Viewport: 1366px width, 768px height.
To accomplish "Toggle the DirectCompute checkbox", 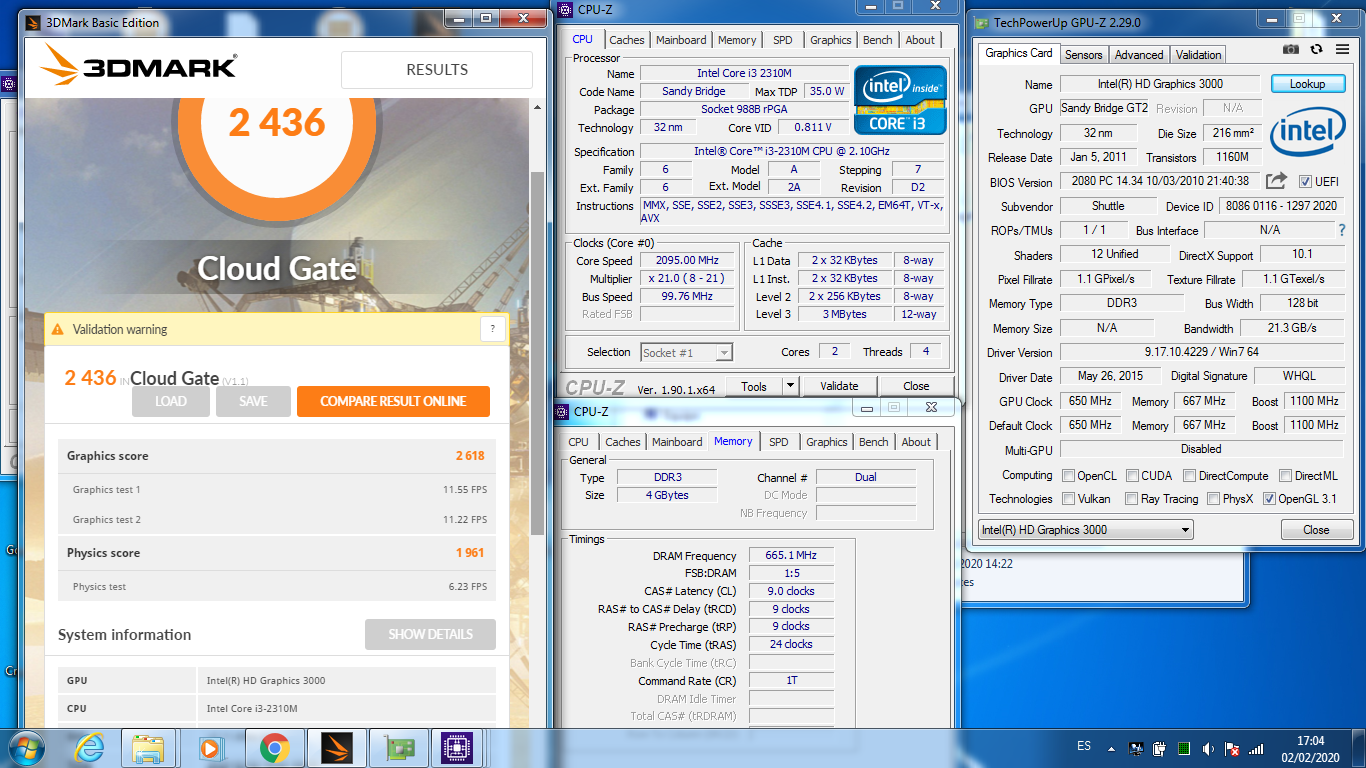I will 1189,476.
